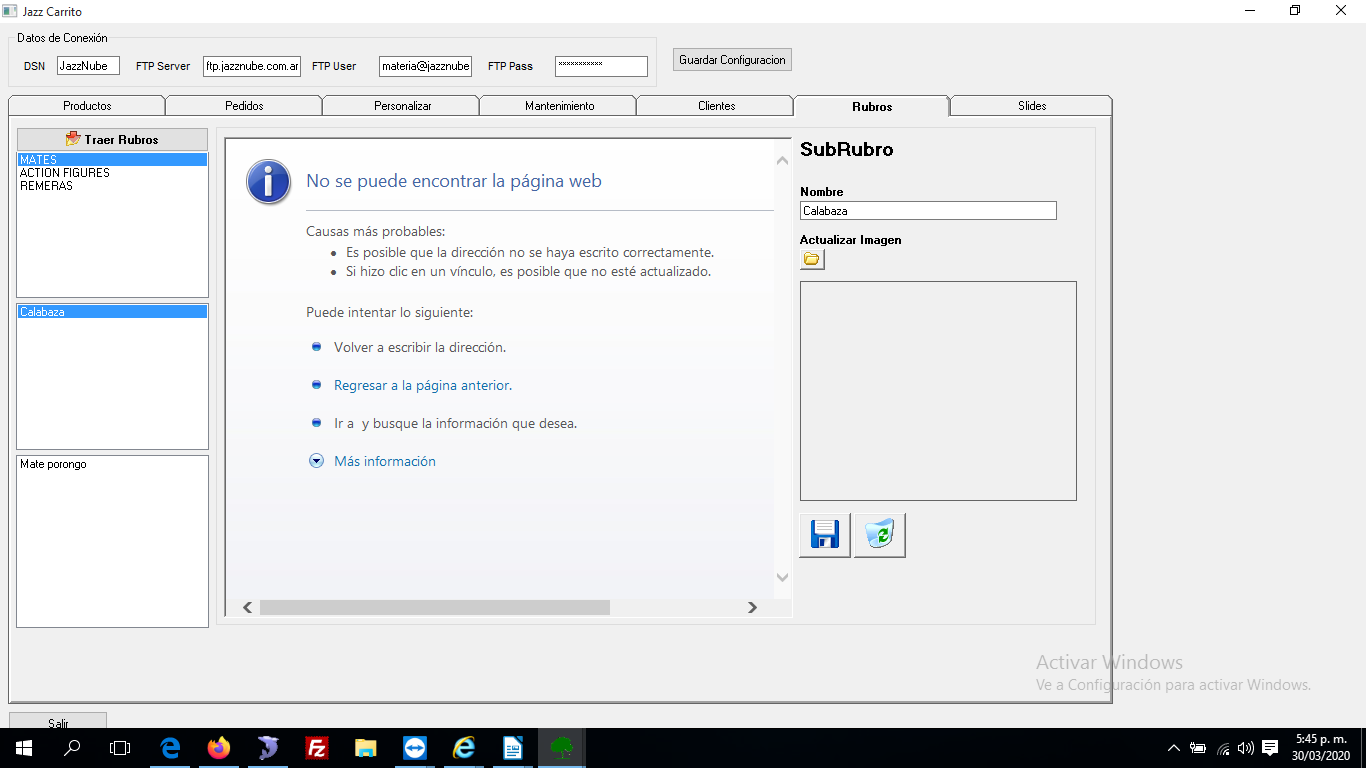The width and height of the screenshot is (1366, 768).
Task: Click the Más información link
Action: click(385, 461)
